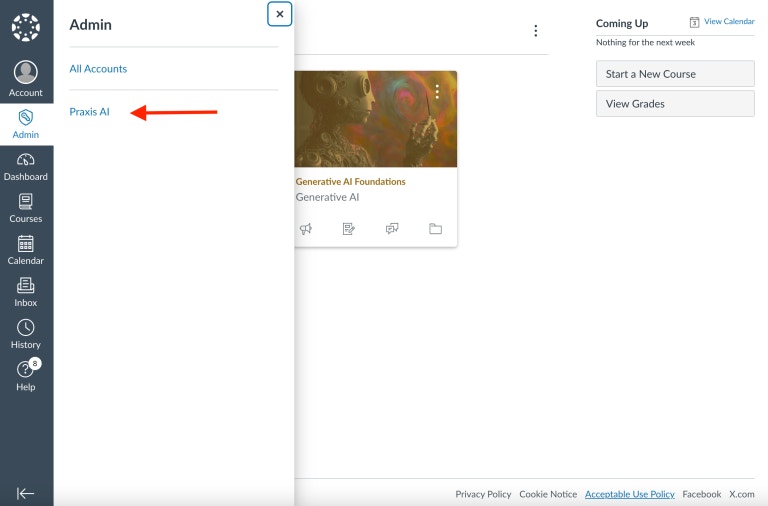Screen dimensions: 768x506
Task: Open Generative AI Foundations card options menu
Action: click(x=437, y=91)
